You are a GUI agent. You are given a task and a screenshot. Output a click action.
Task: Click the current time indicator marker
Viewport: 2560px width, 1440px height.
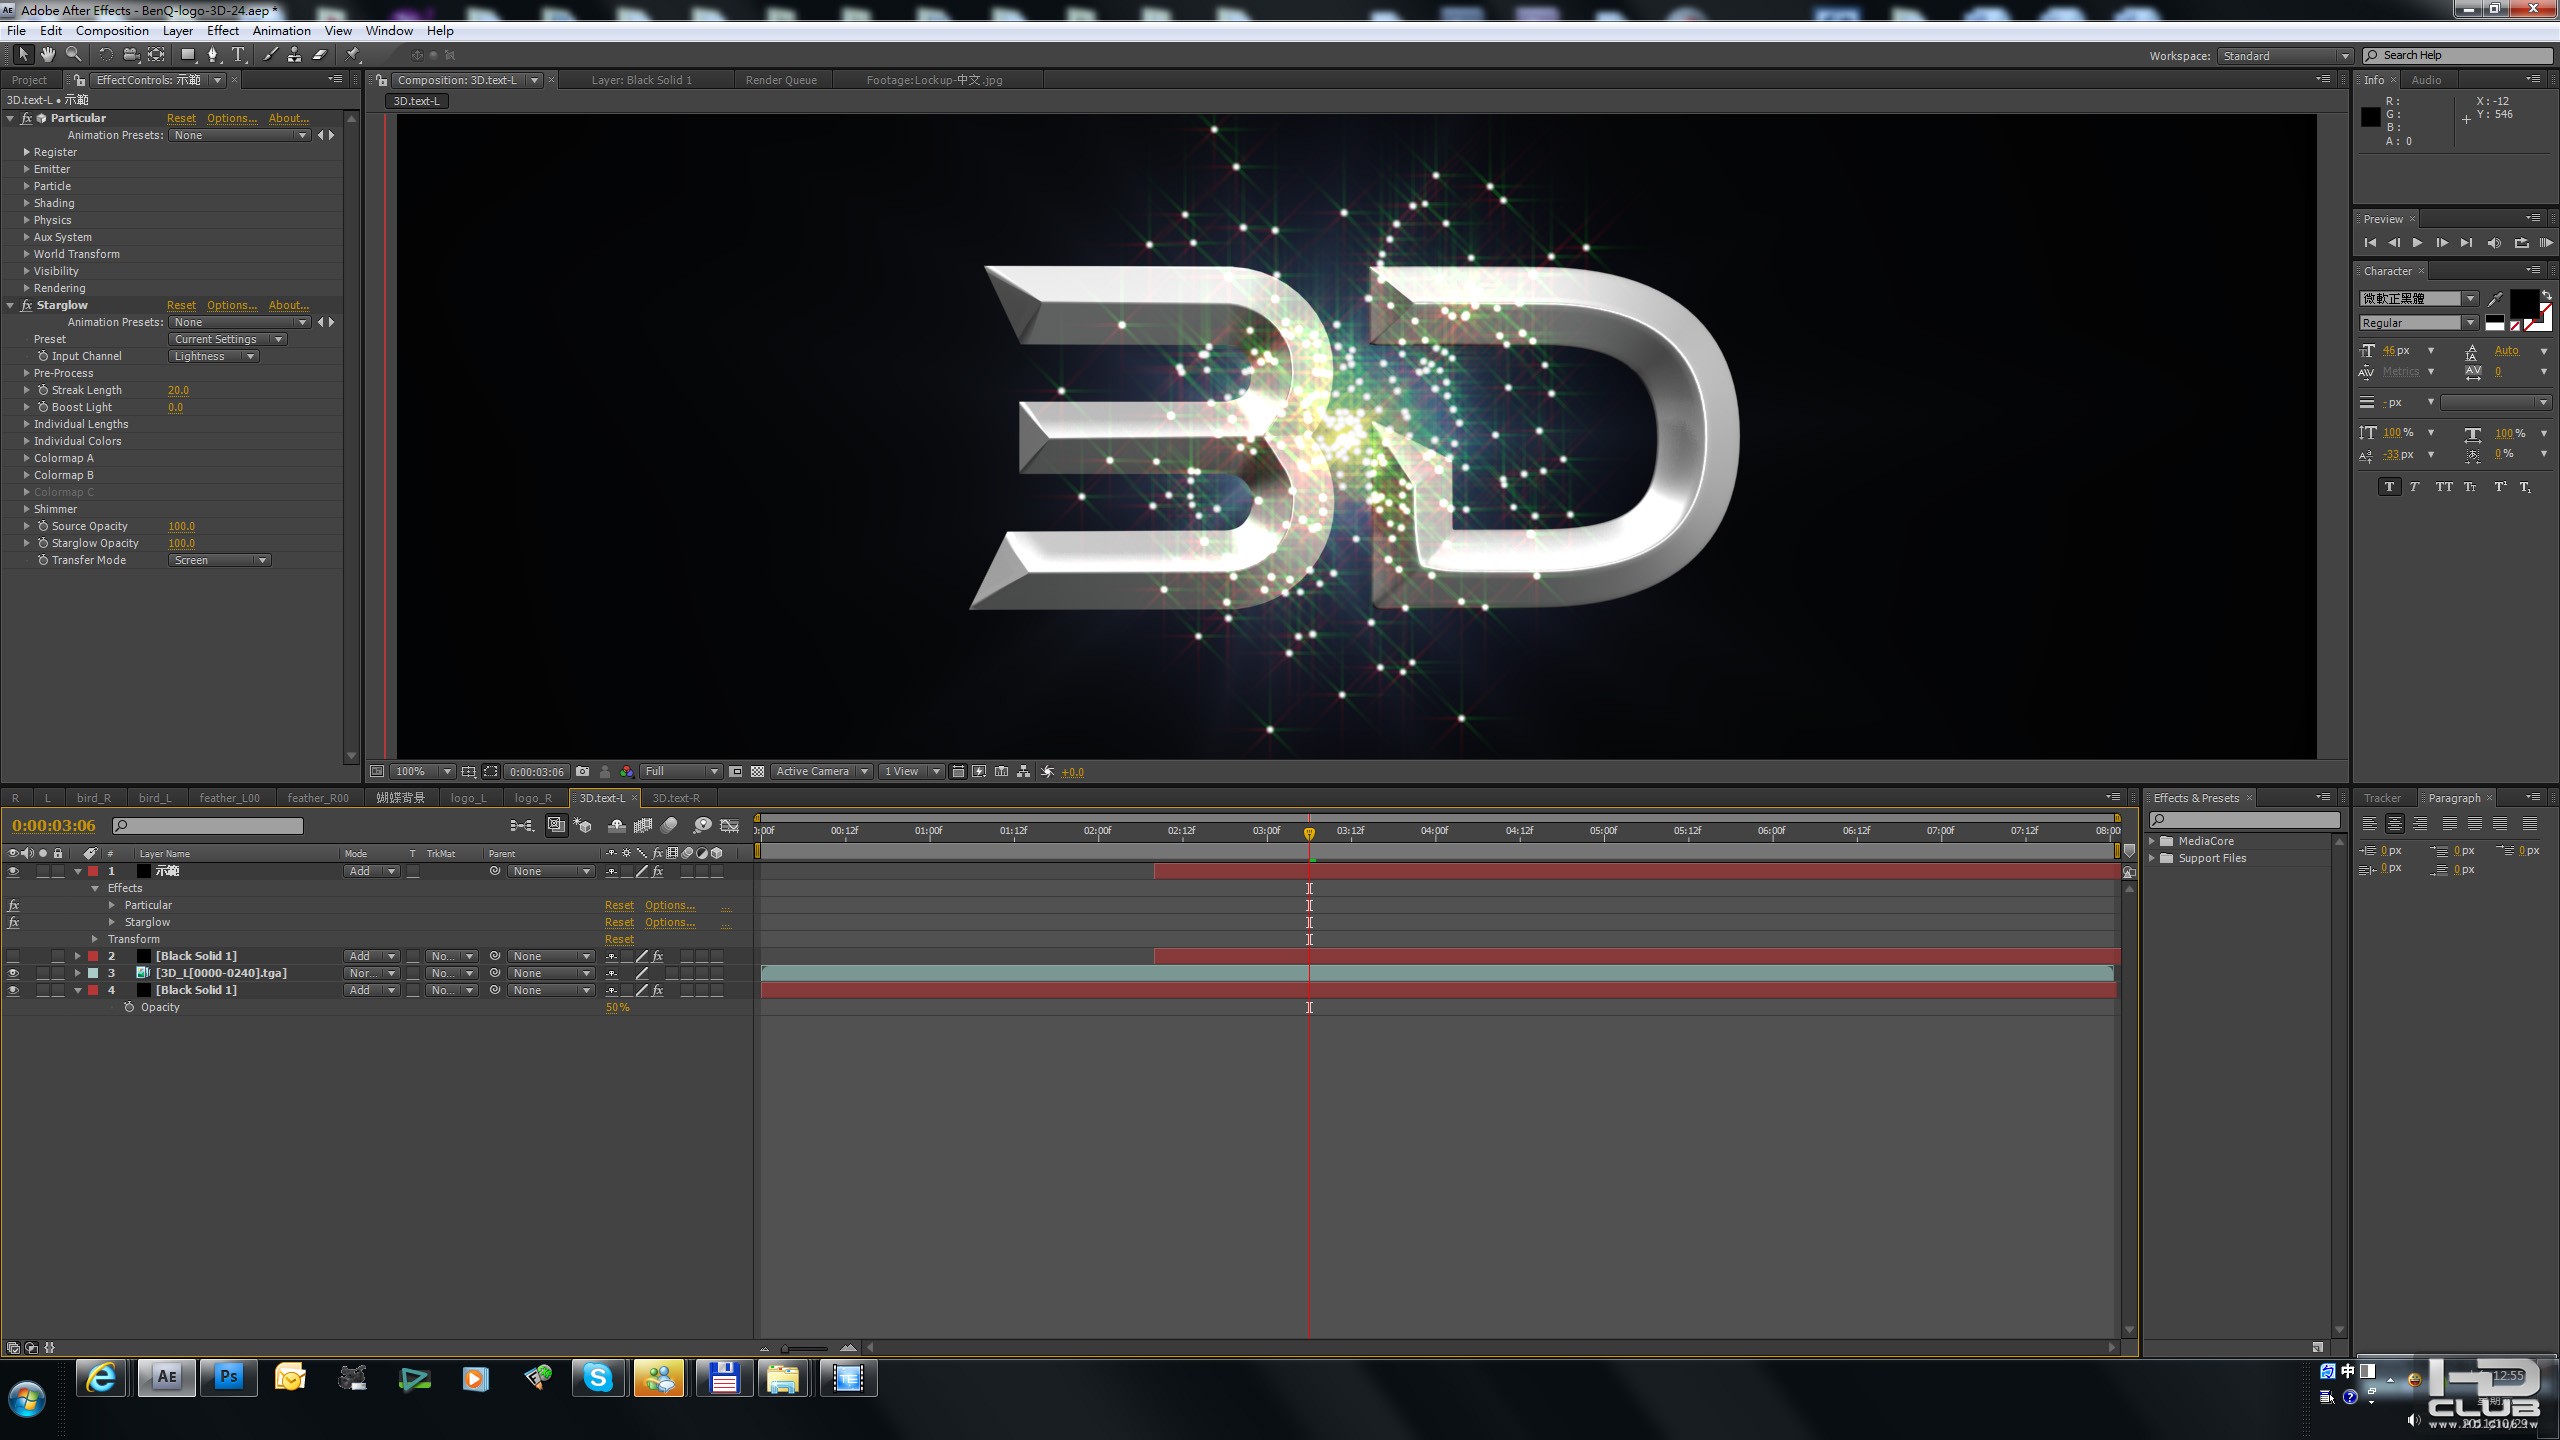[1309, 832]
